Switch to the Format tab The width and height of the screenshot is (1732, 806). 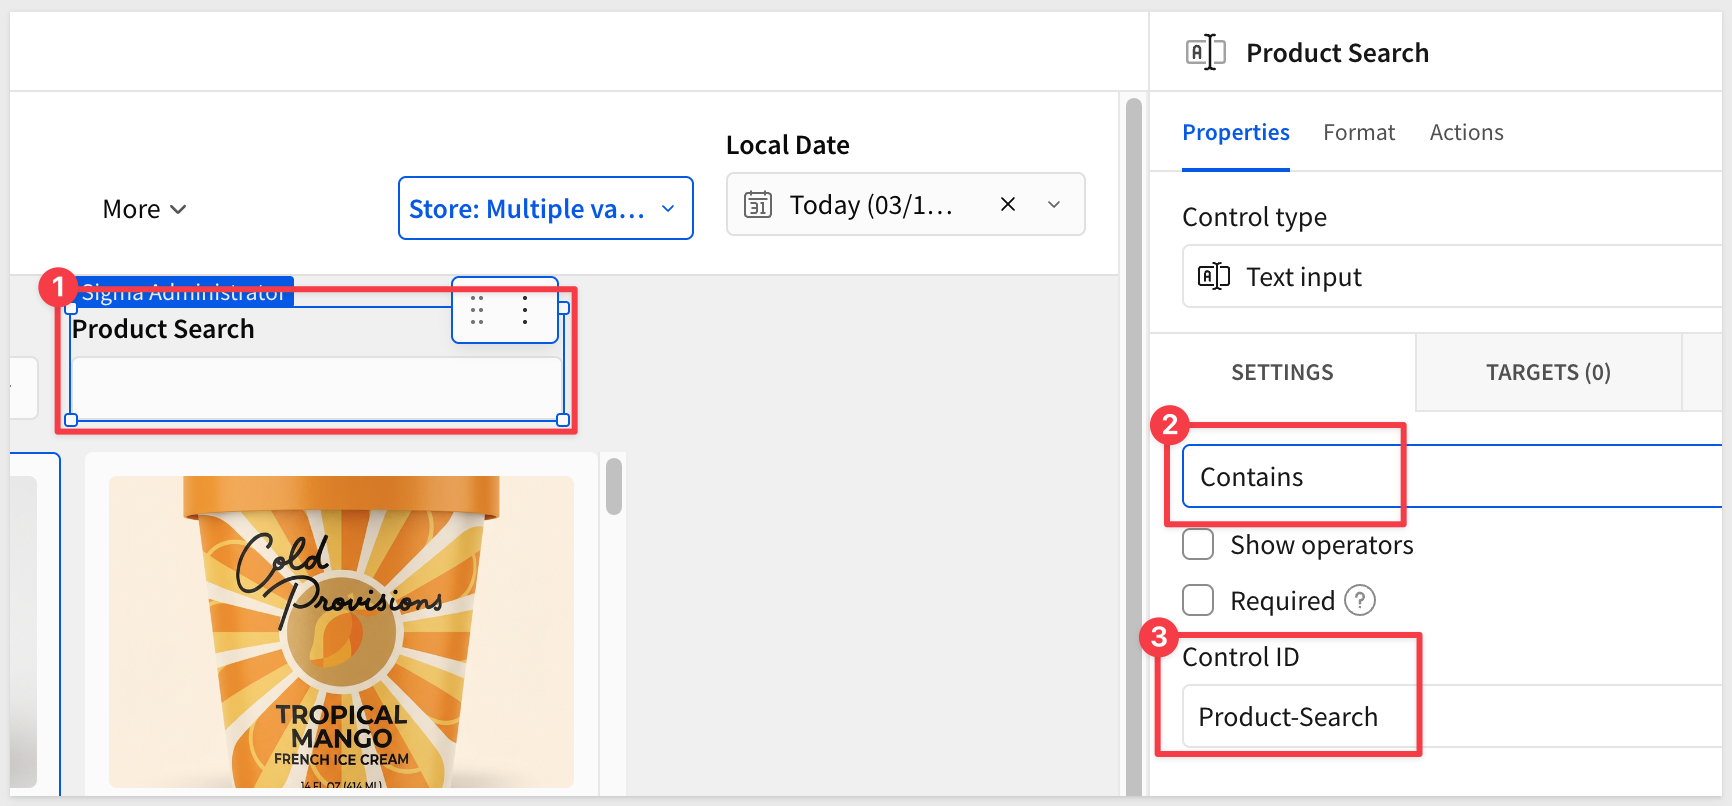click(x=1358, y=133)
